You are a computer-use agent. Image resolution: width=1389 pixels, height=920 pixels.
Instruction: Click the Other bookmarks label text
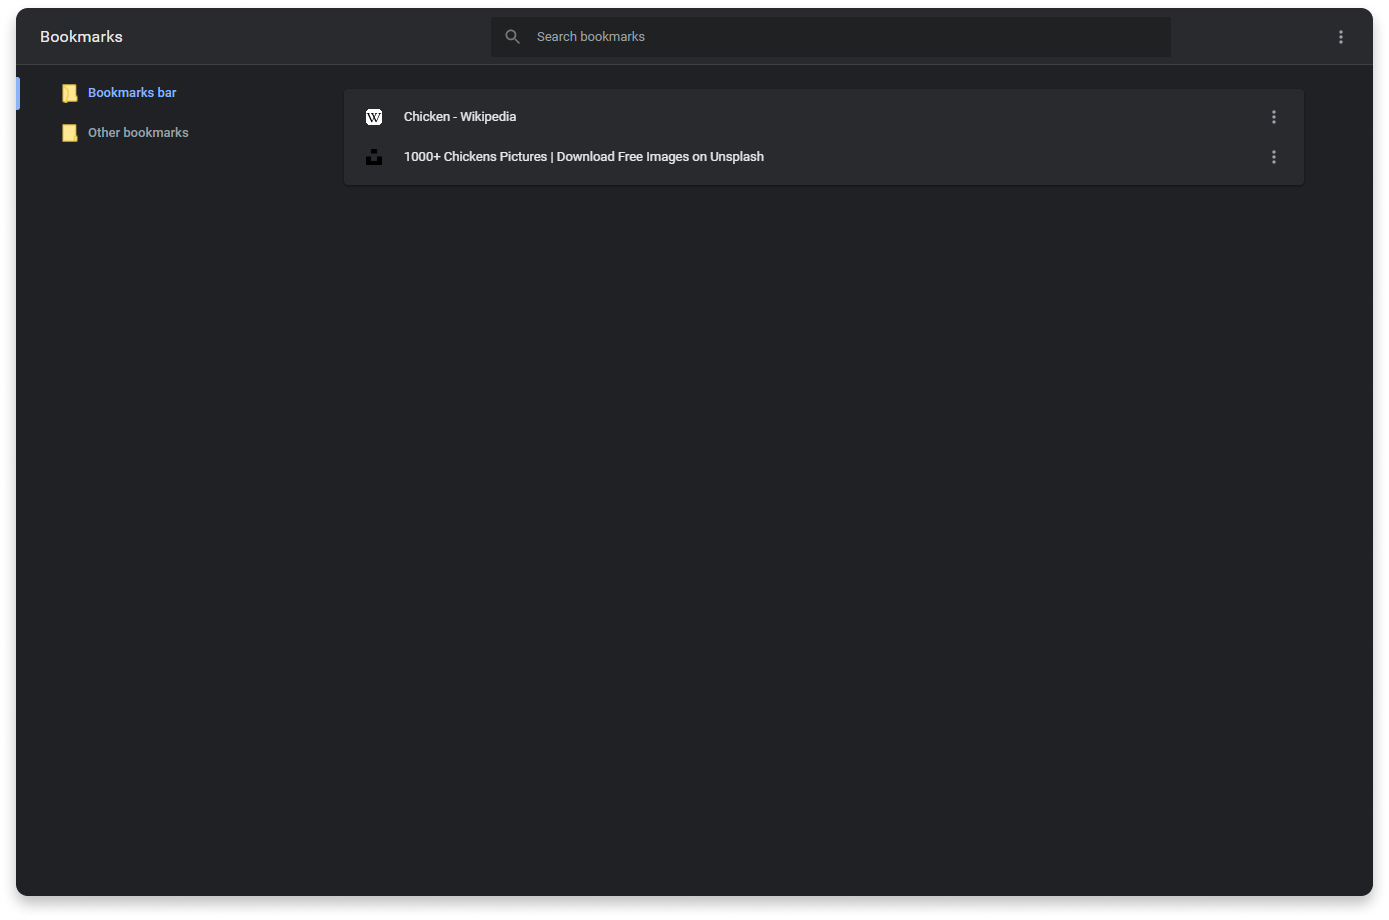pos(137,132)
